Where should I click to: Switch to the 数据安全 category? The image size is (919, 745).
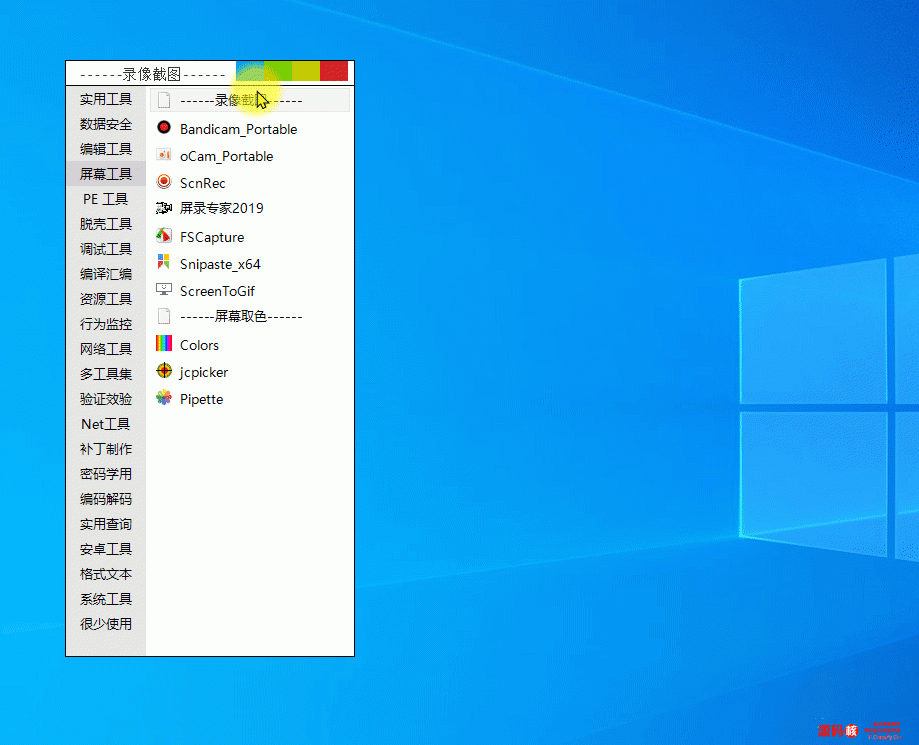pos(106,124)
